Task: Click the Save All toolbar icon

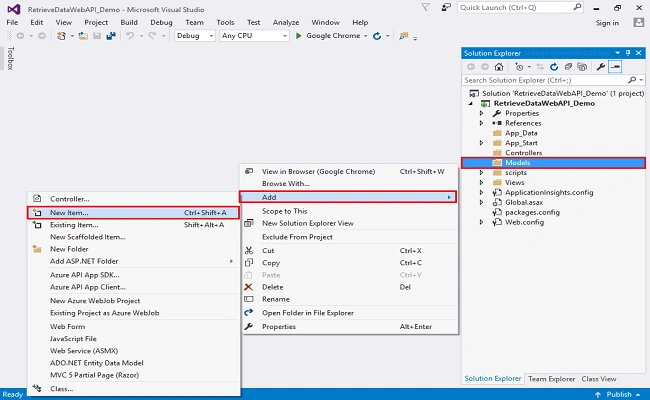Action: [x=111, y=36]
